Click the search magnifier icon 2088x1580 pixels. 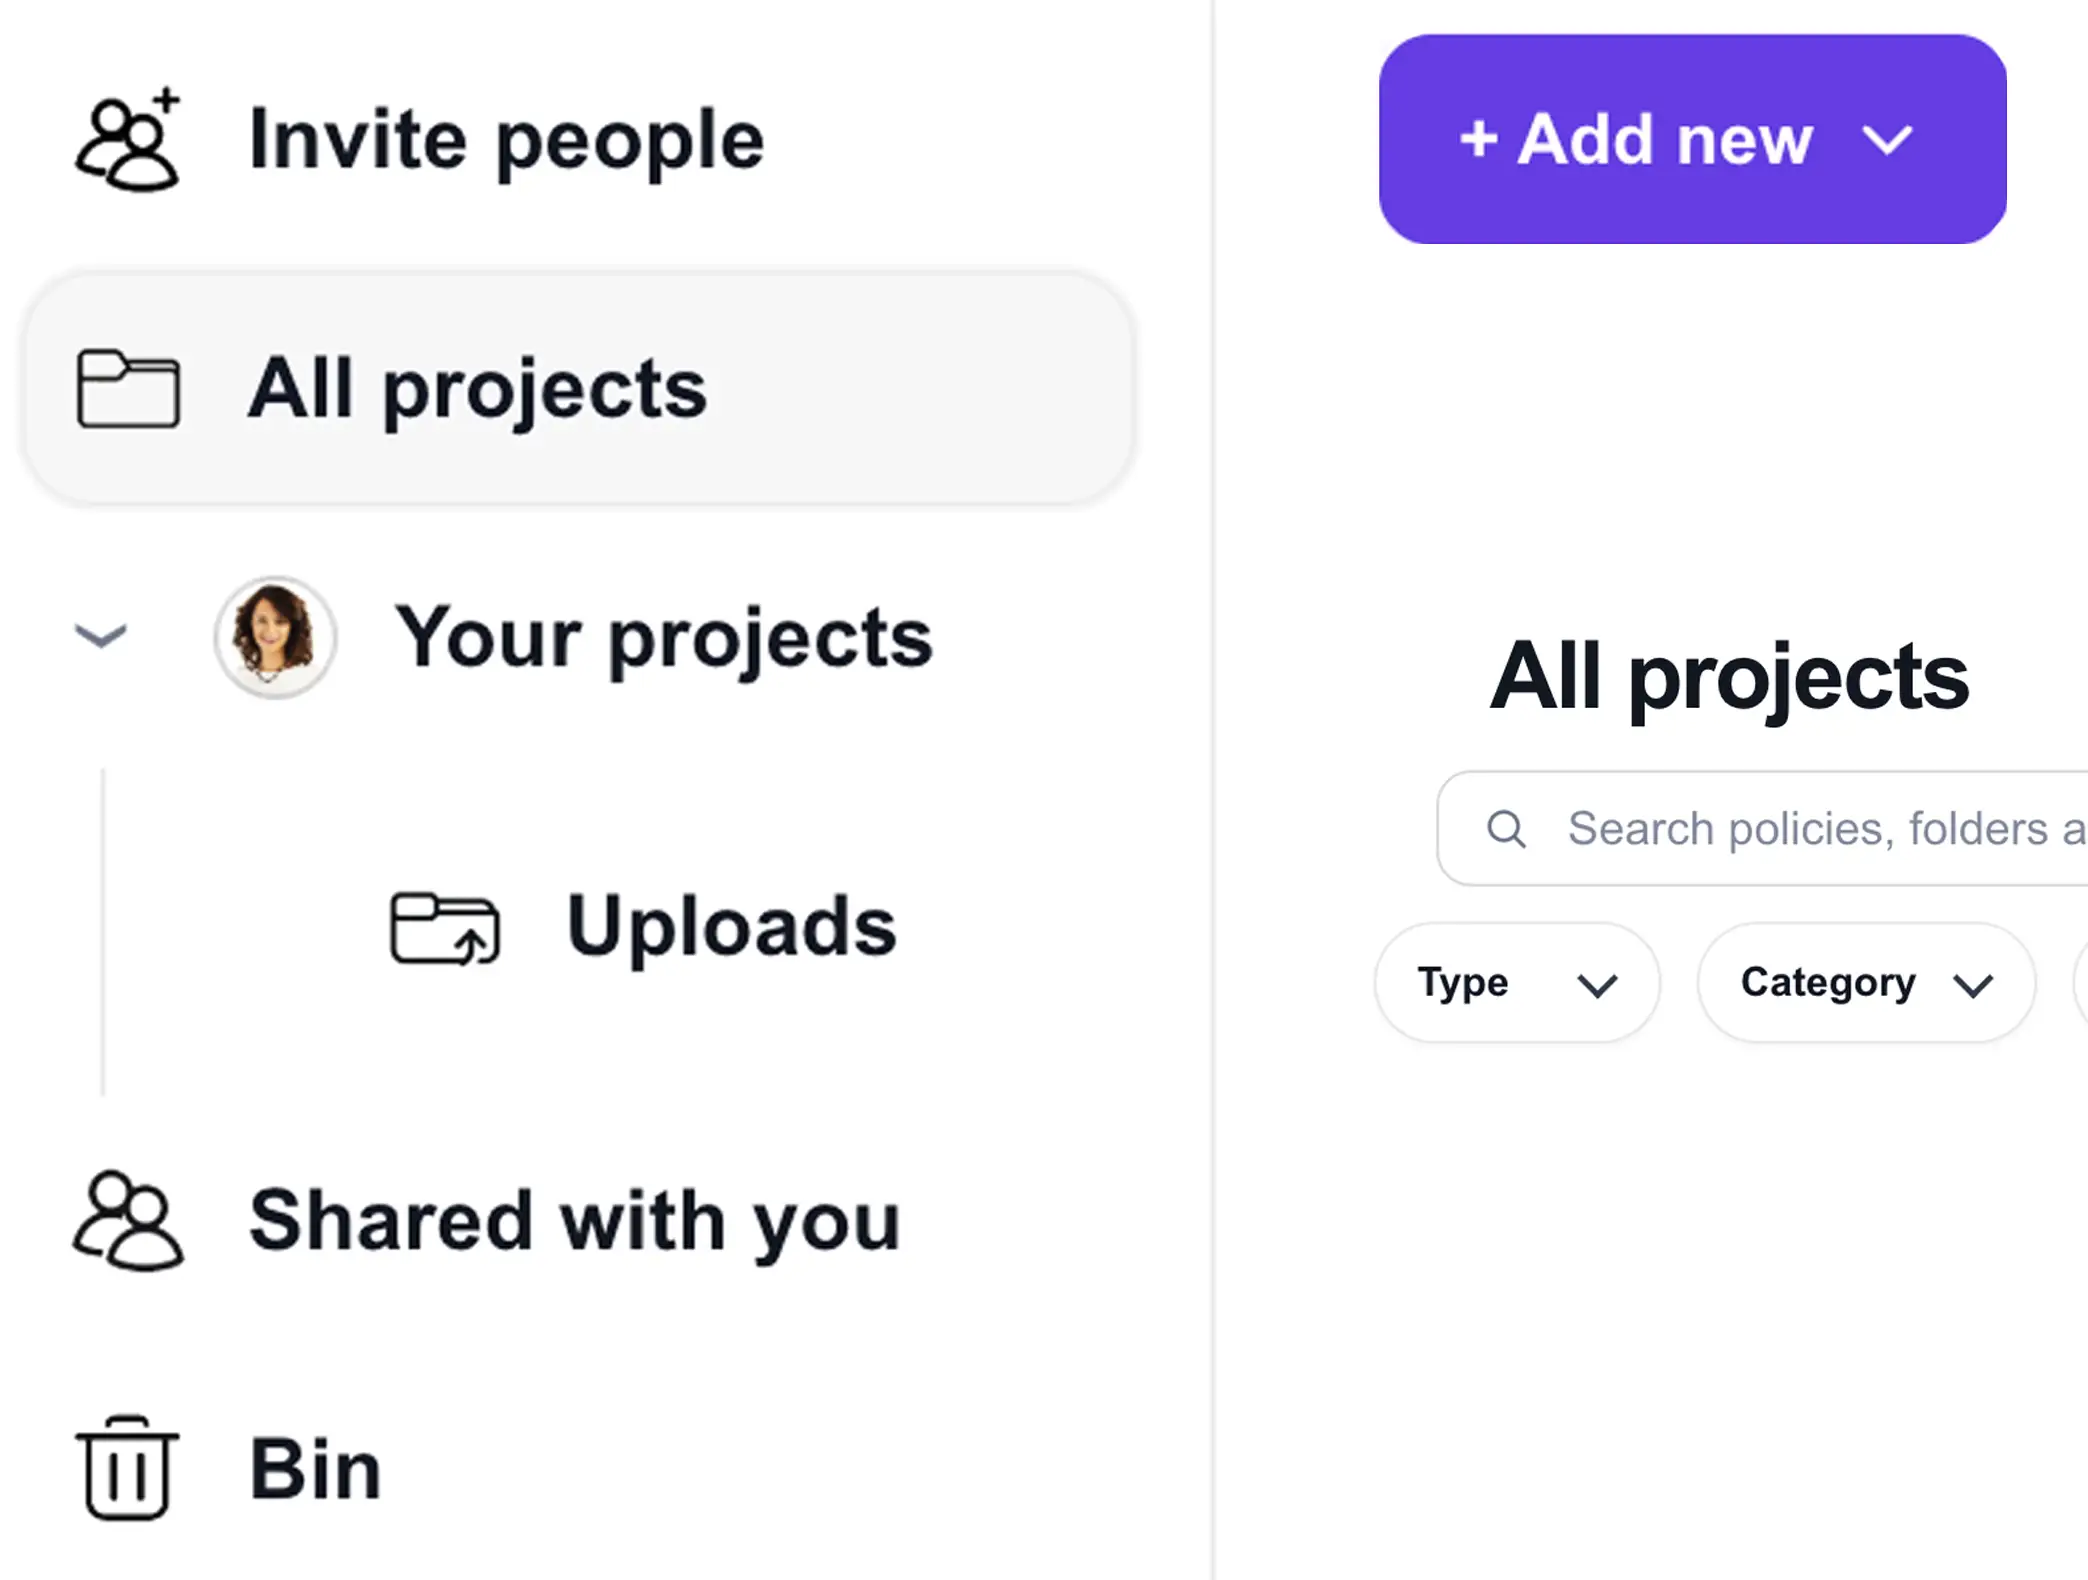click(1506, 829)
